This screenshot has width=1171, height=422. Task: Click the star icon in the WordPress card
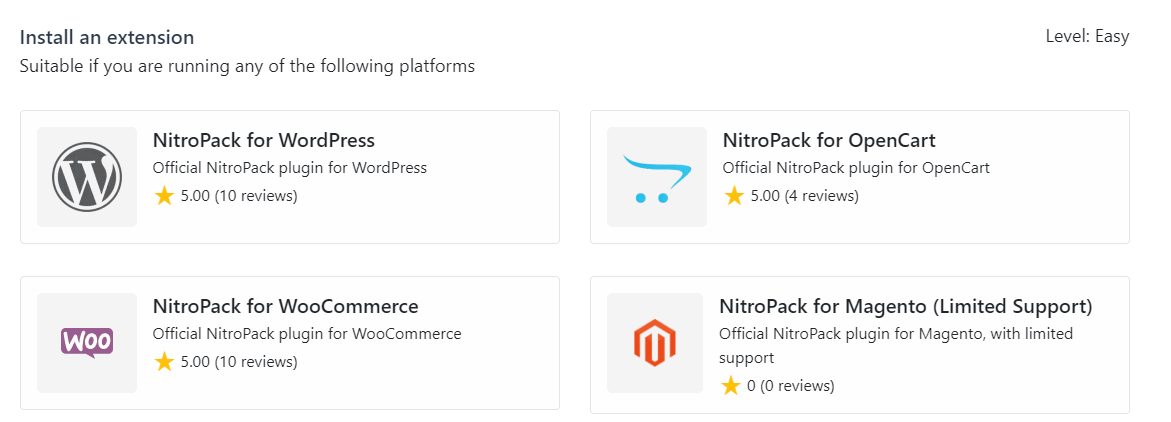[164, 196]
